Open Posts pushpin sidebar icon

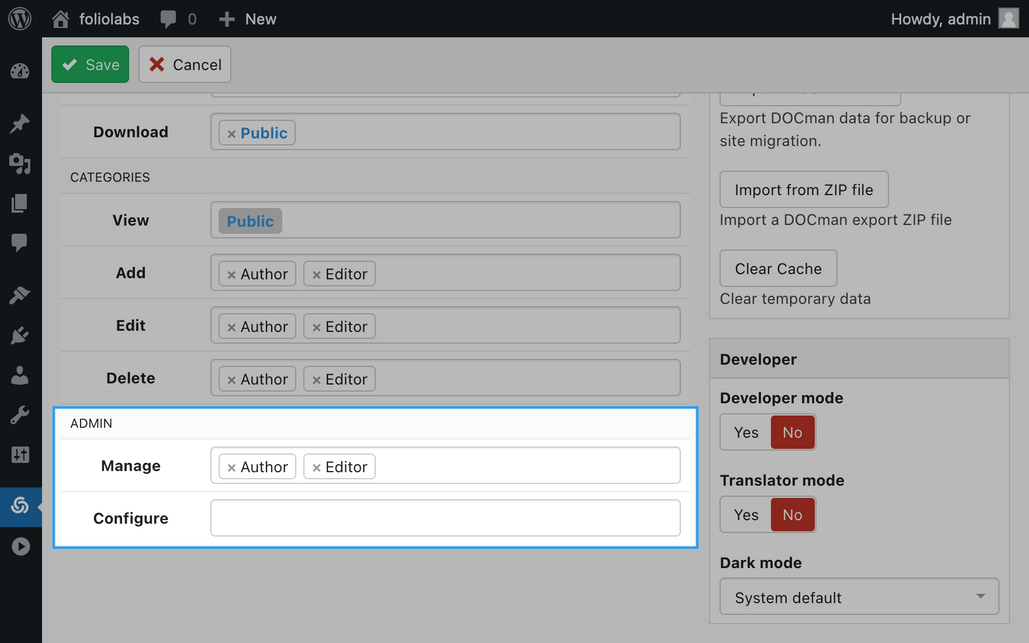pos(20,123)
